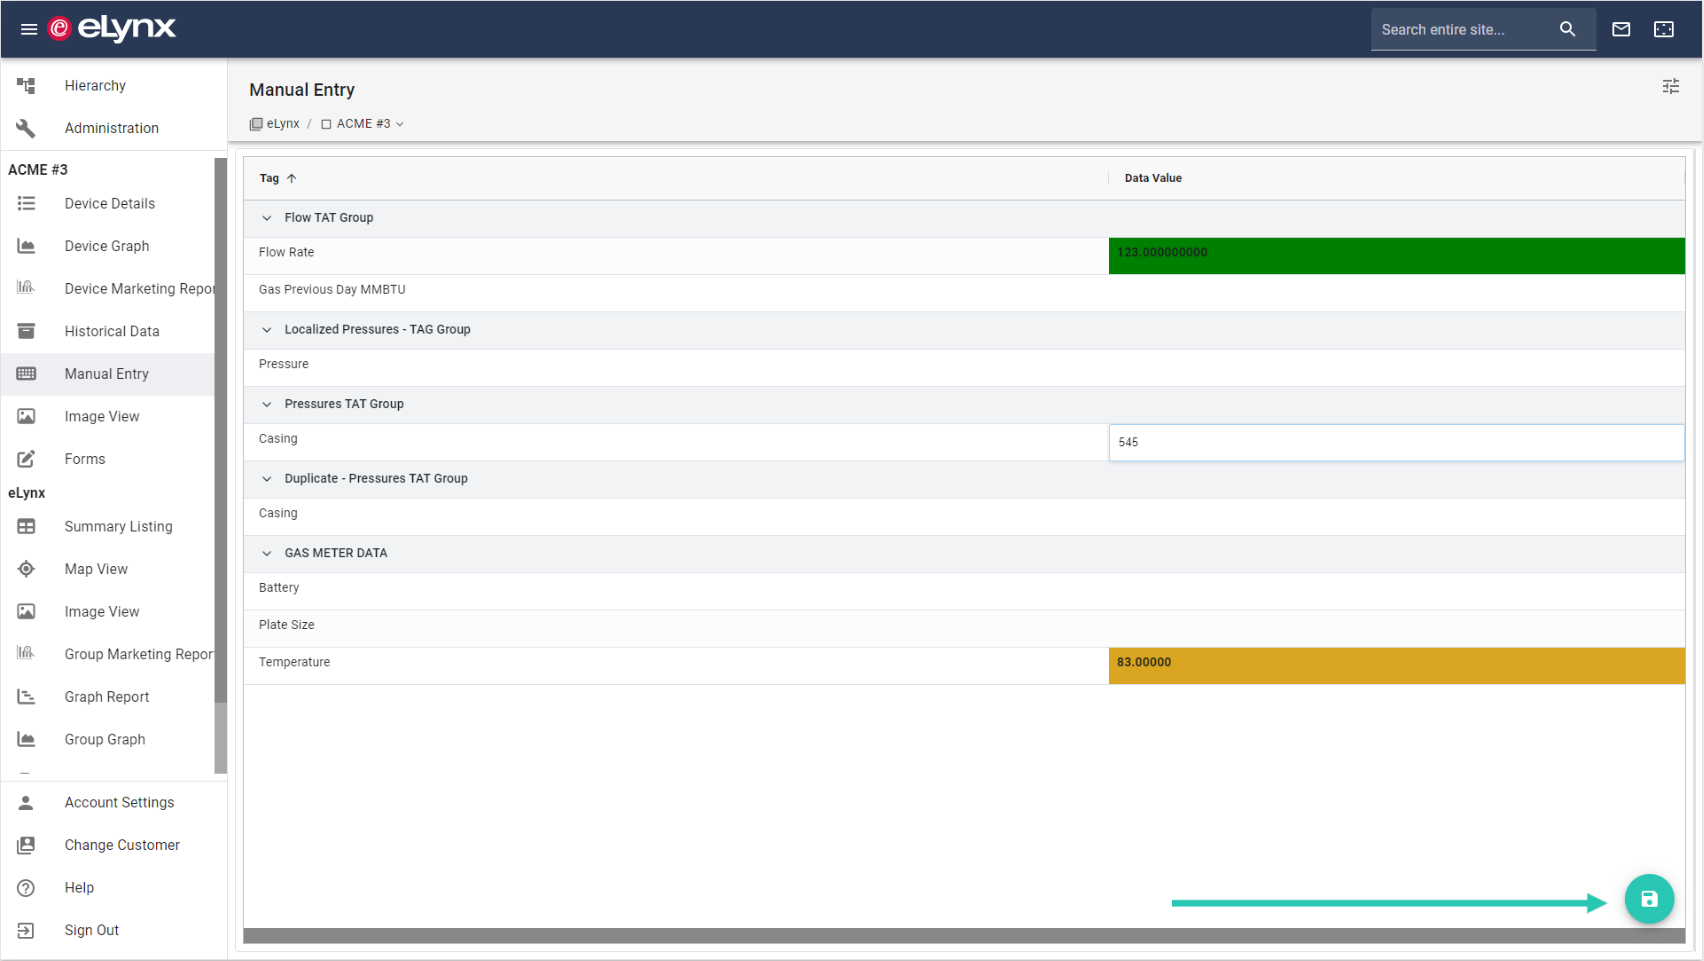Open Map View link
The image size is (1704, 961).
pyautogui.click(x=96, y=569)
